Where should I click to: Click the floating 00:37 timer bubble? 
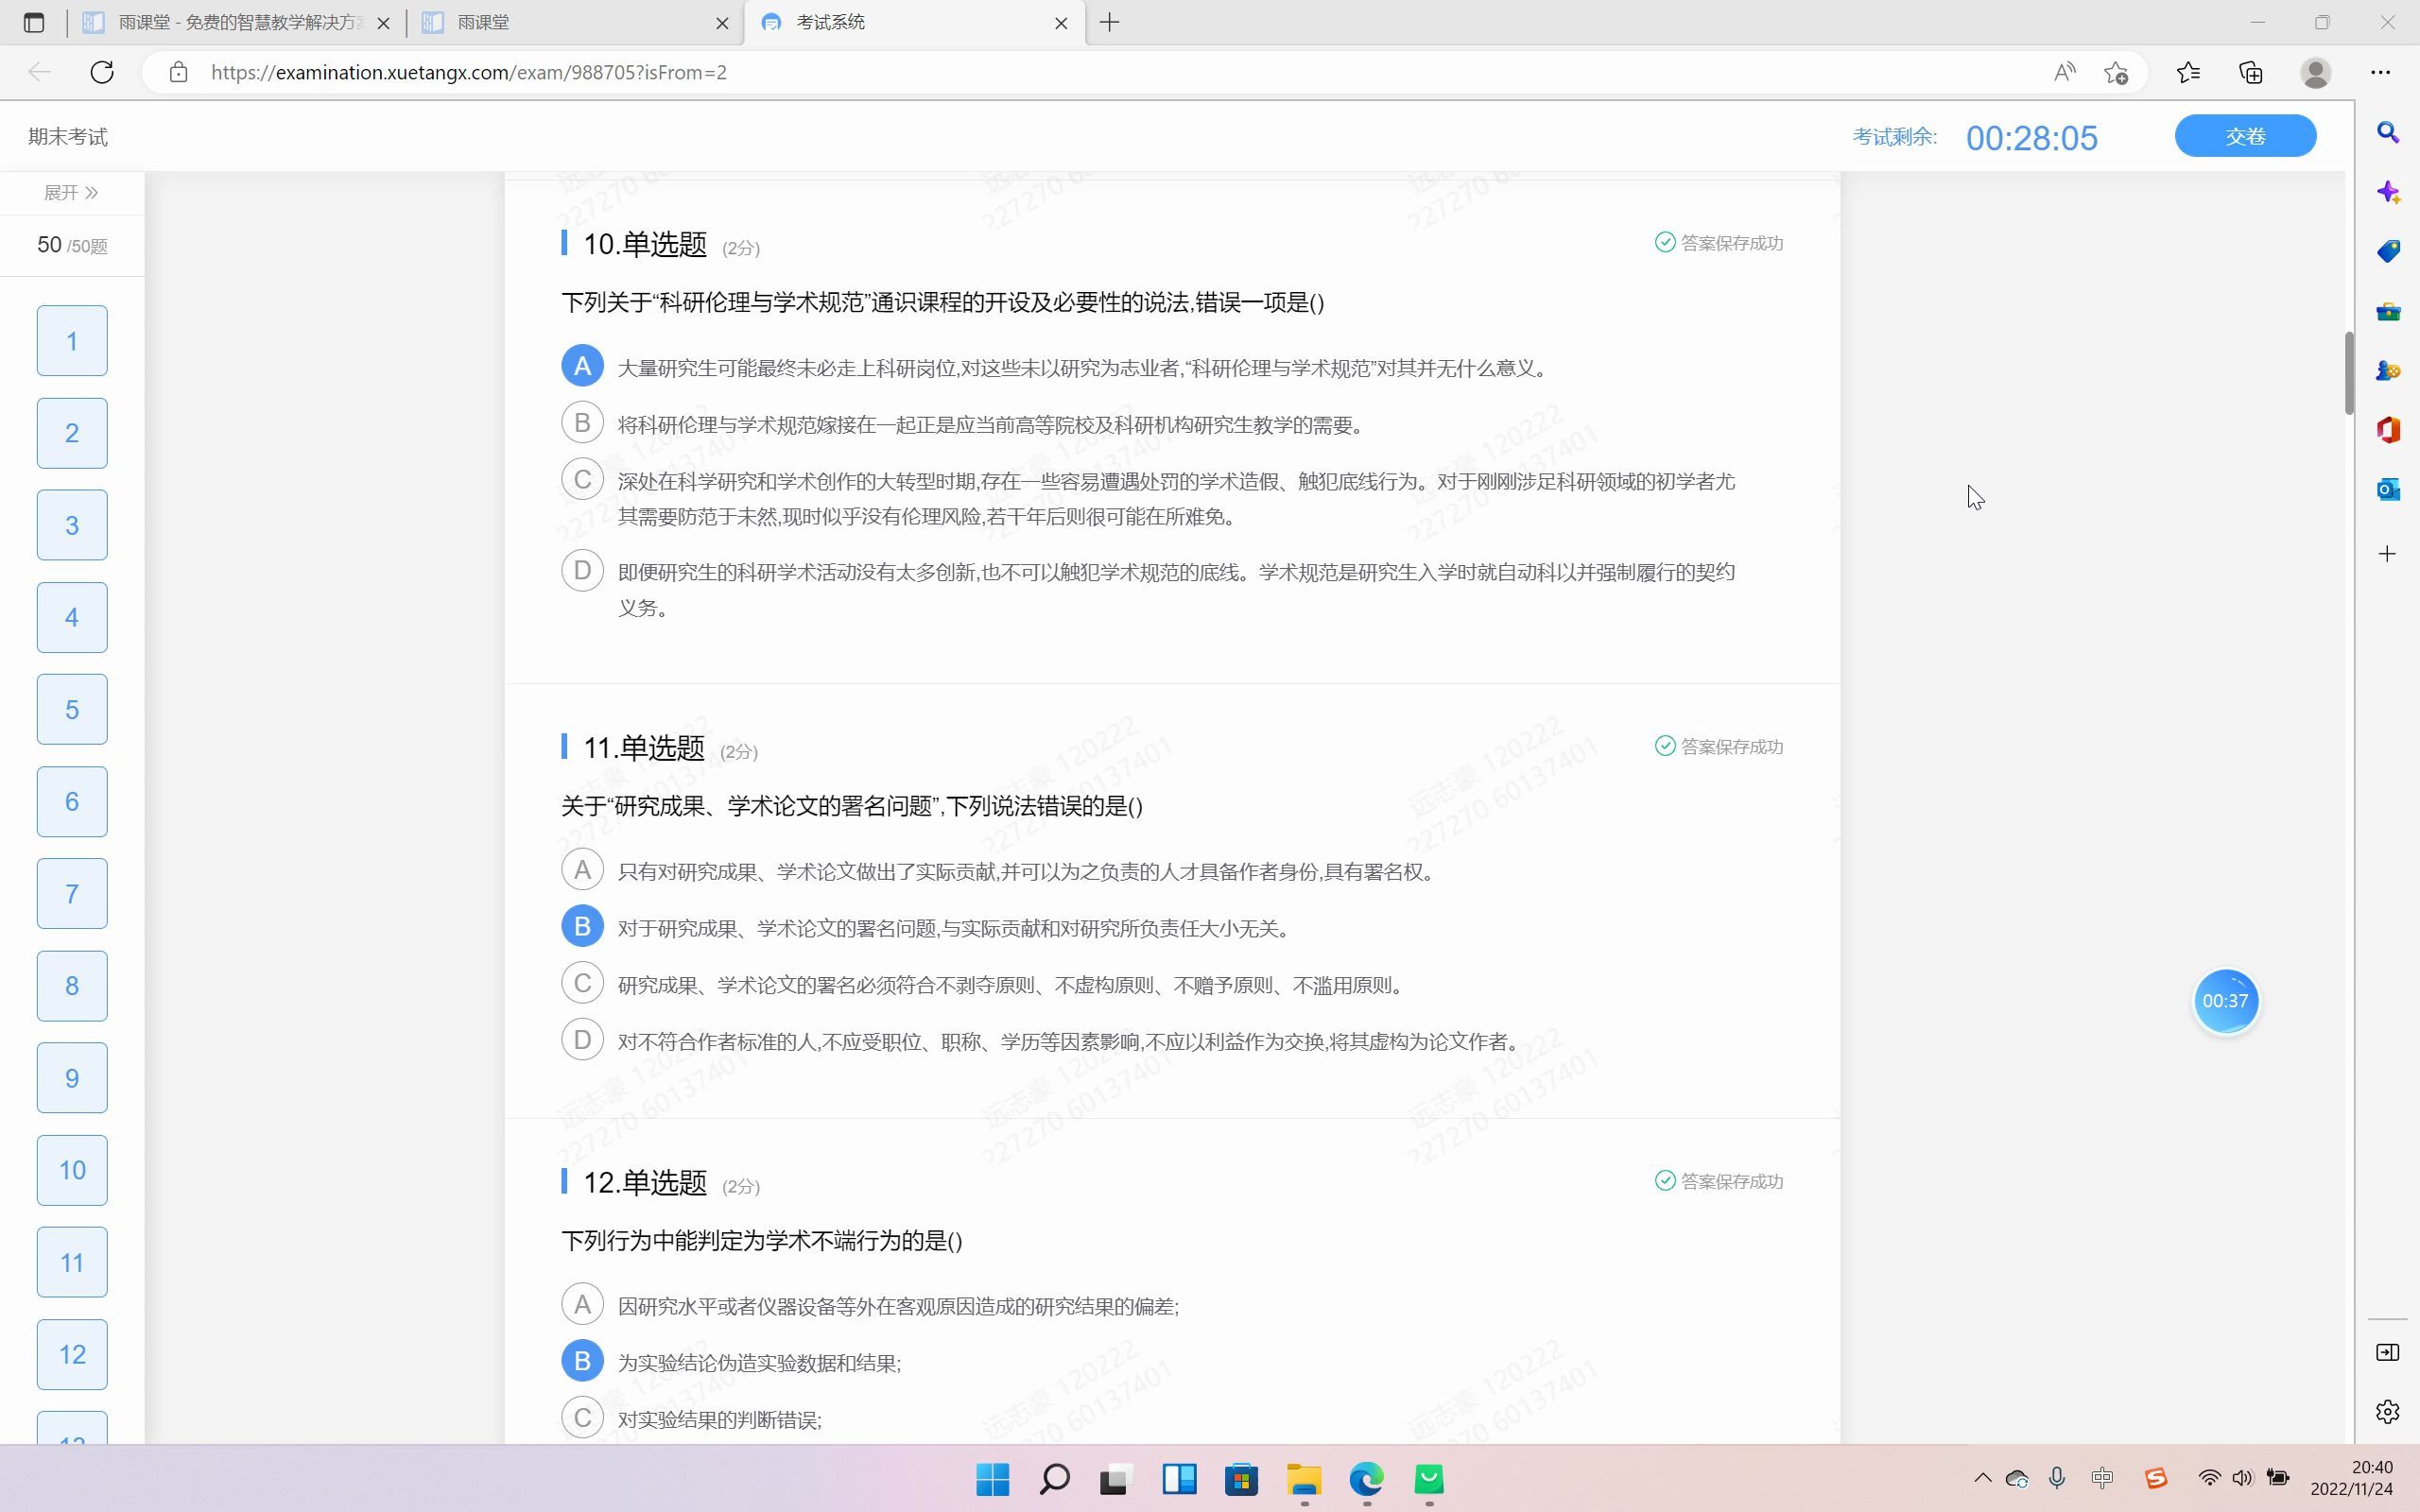pyautogui.click(x=2225, y=1001)
